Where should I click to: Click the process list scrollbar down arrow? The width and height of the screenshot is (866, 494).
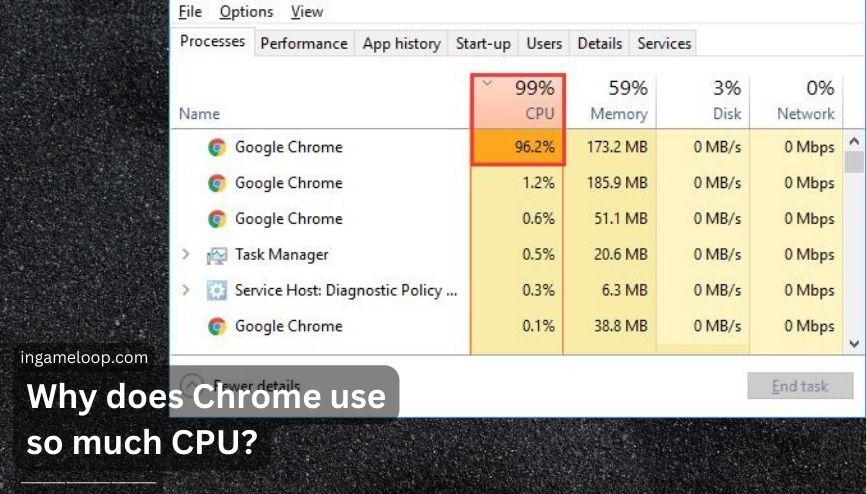[854, 344]
